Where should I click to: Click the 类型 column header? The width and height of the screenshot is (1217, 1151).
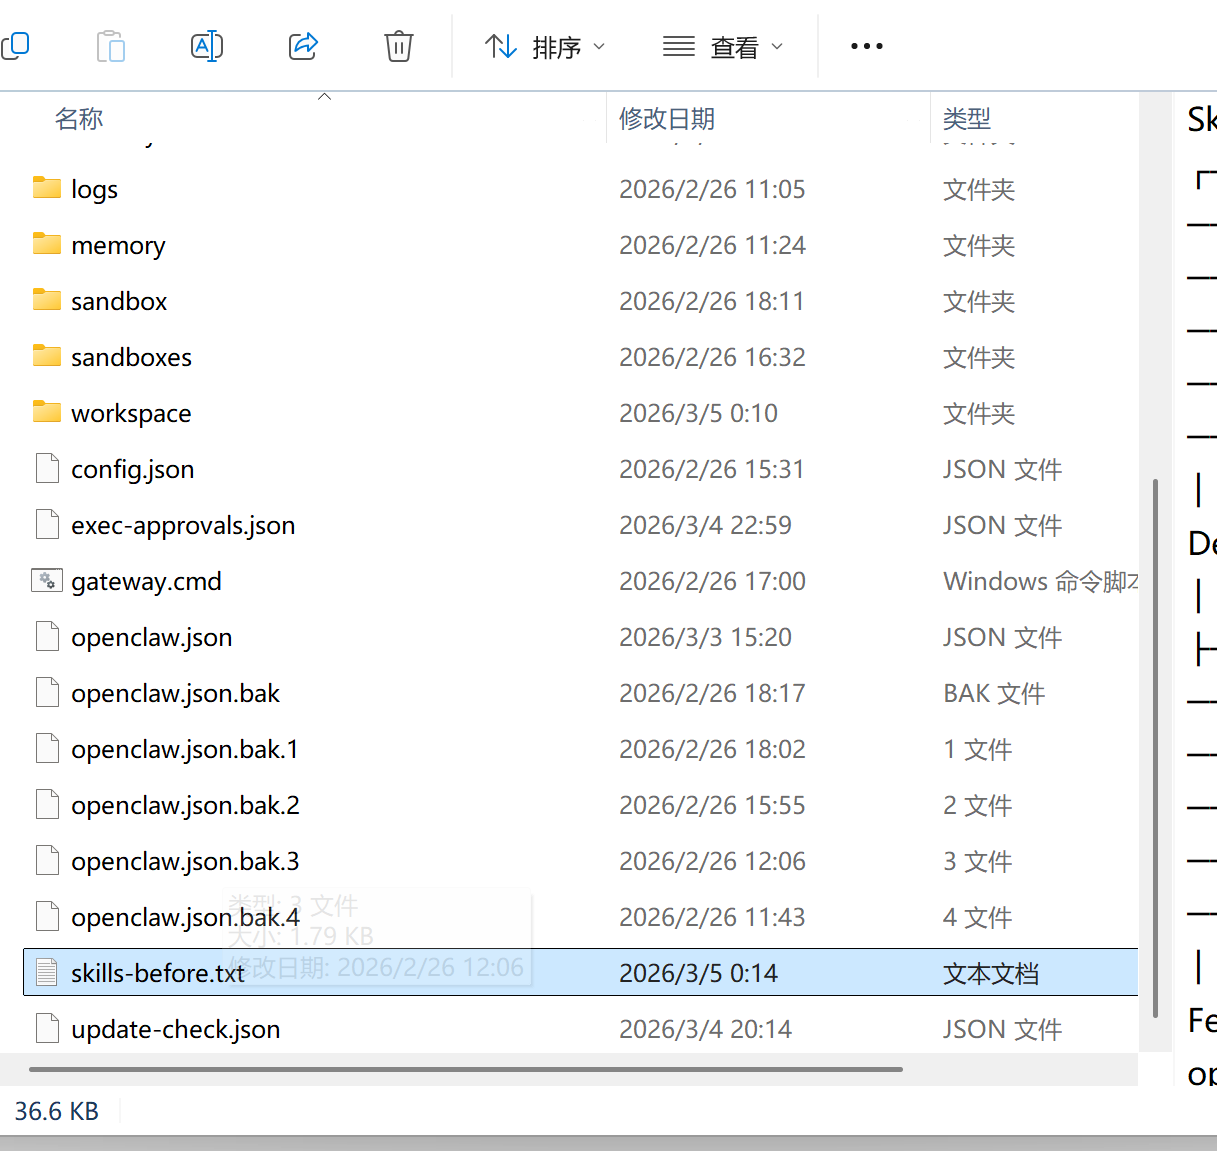coord(967,118)
